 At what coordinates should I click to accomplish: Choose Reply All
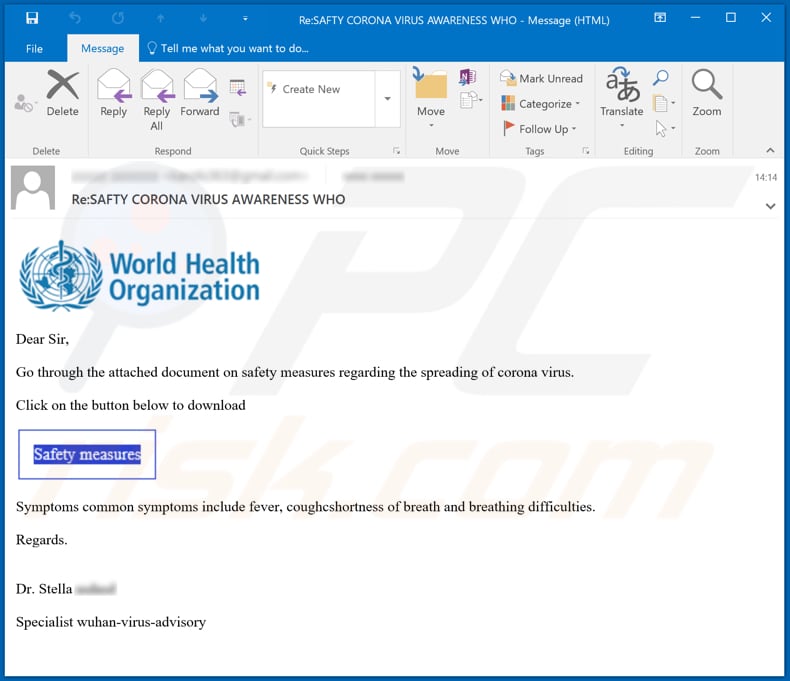pyautogui.click(x=157, y=100)
